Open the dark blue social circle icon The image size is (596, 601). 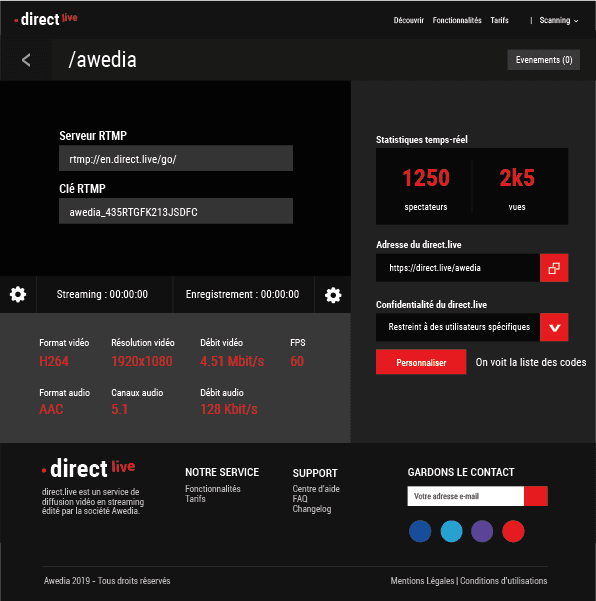click(420, 531)
